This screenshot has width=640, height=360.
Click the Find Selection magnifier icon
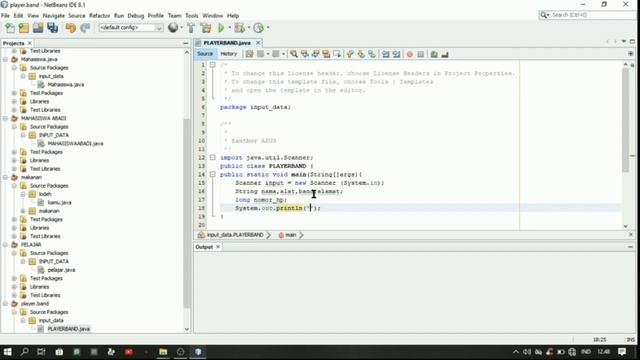pyautogui.click(x=293, y=54)
